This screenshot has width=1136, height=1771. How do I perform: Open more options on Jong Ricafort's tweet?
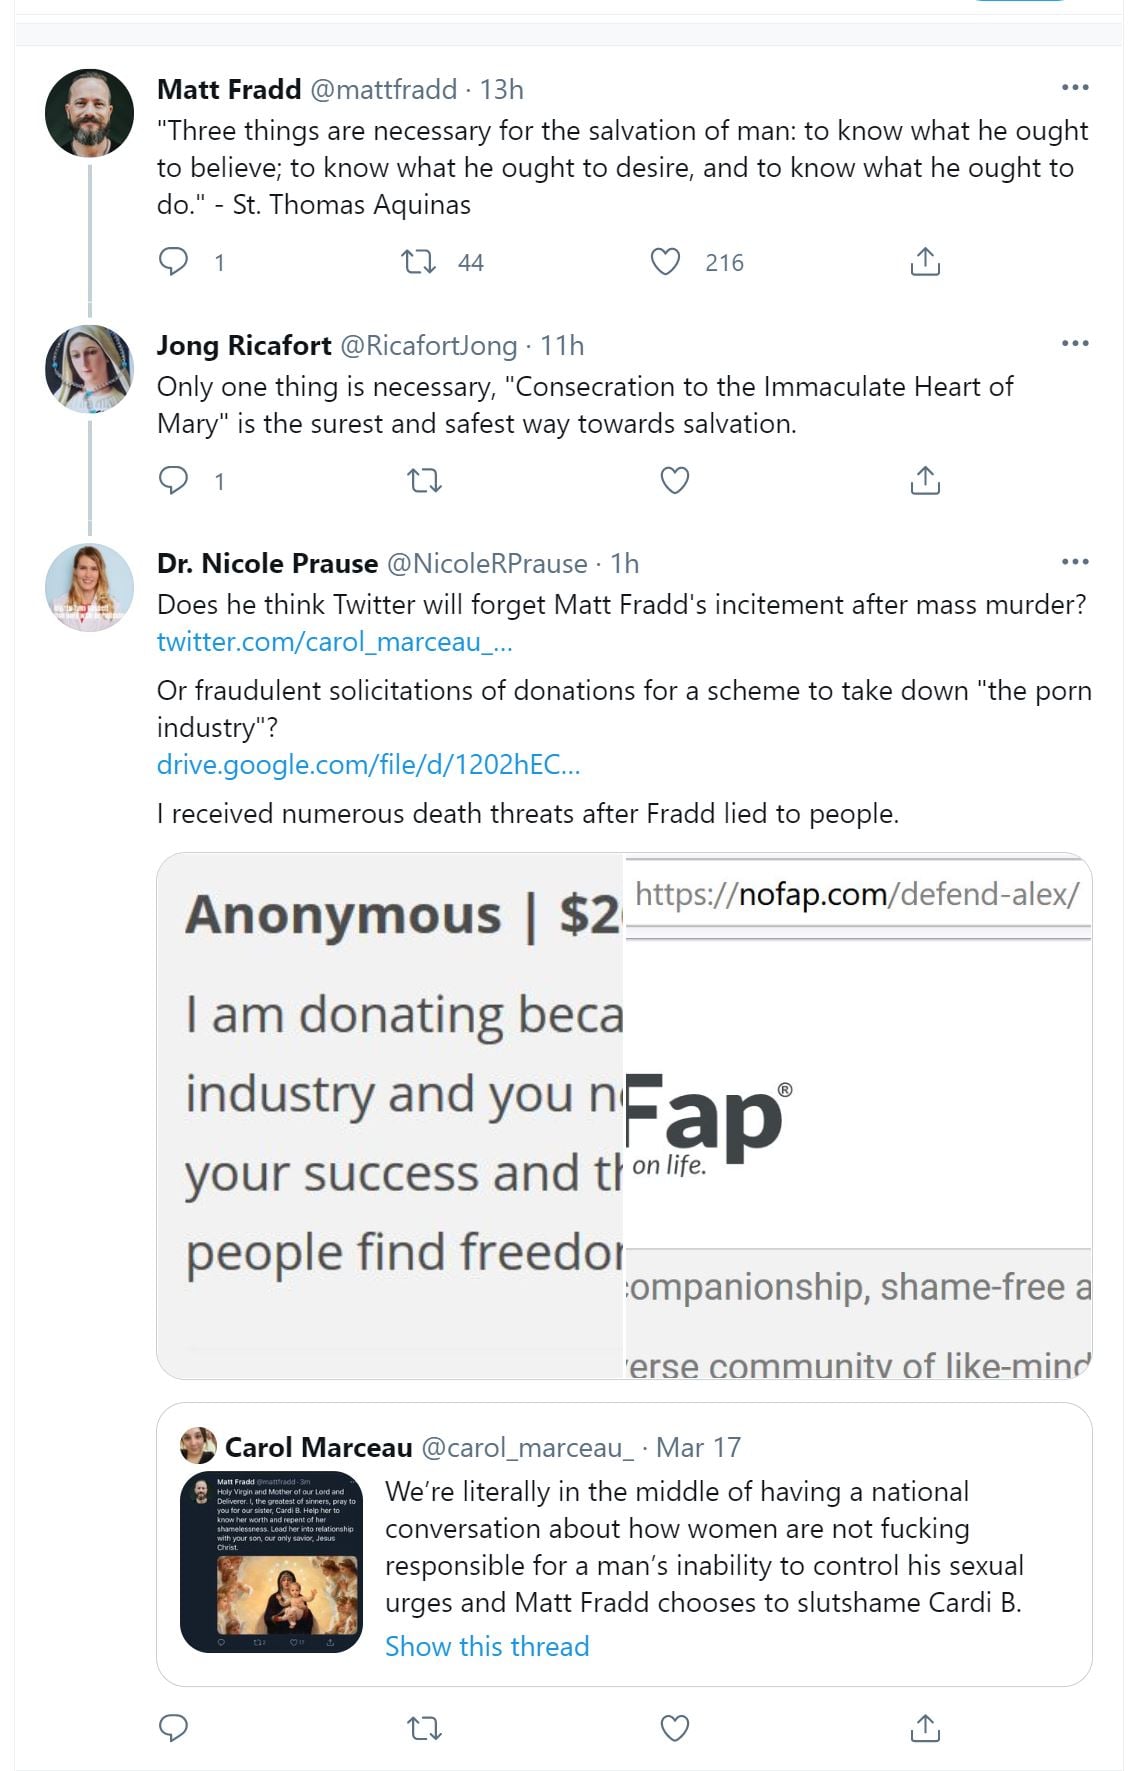coord(1075,344)
